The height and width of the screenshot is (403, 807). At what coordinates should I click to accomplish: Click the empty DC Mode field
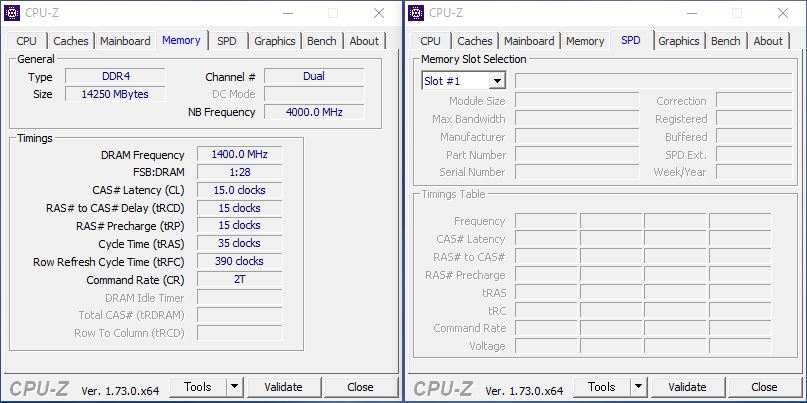(x=314, y=94)
